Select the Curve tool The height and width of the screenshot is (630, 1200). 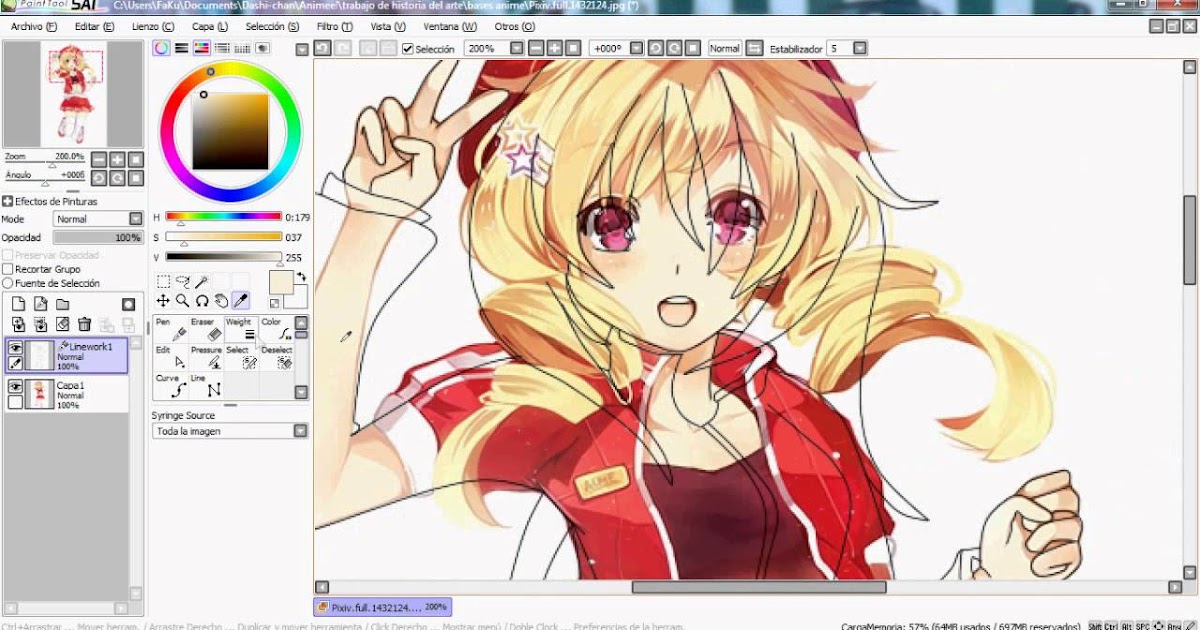pos(171,385)
